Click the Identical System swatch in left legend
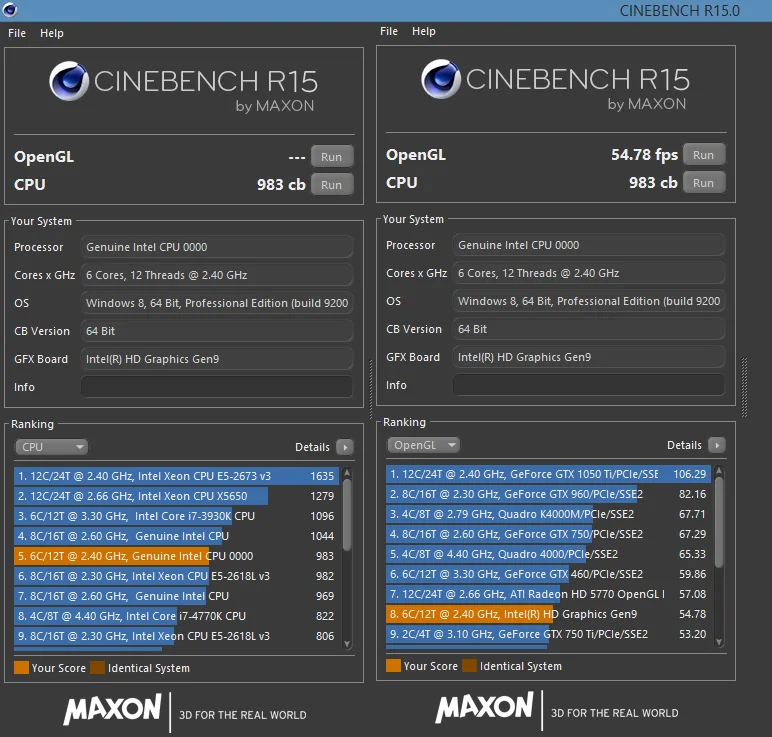 pos(97,668)
